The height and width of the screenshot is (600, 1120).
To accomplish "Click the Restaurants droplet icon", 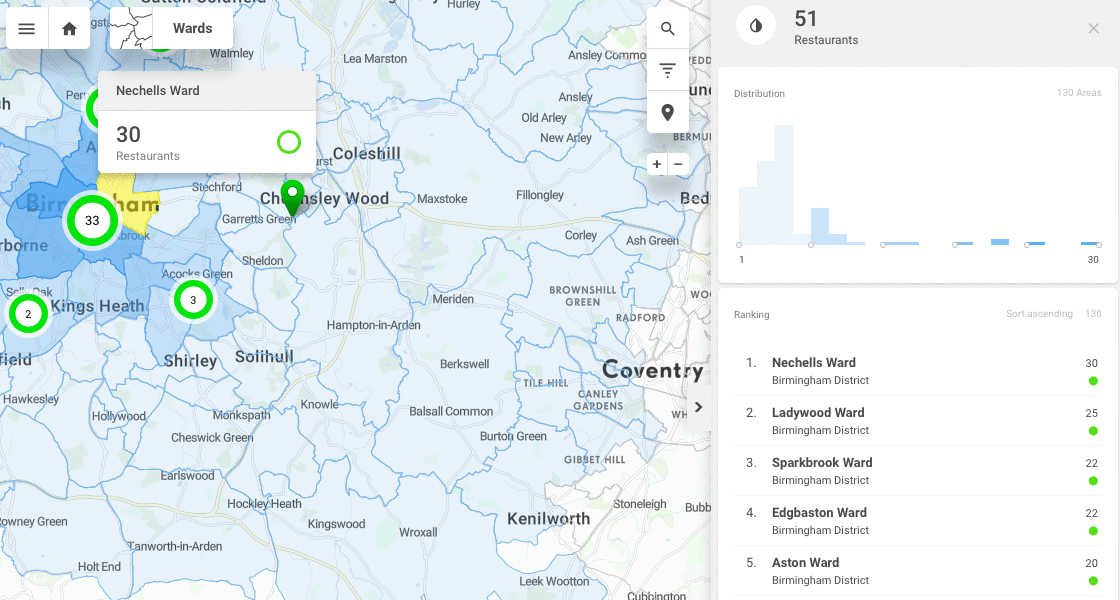I will point(755,25).
